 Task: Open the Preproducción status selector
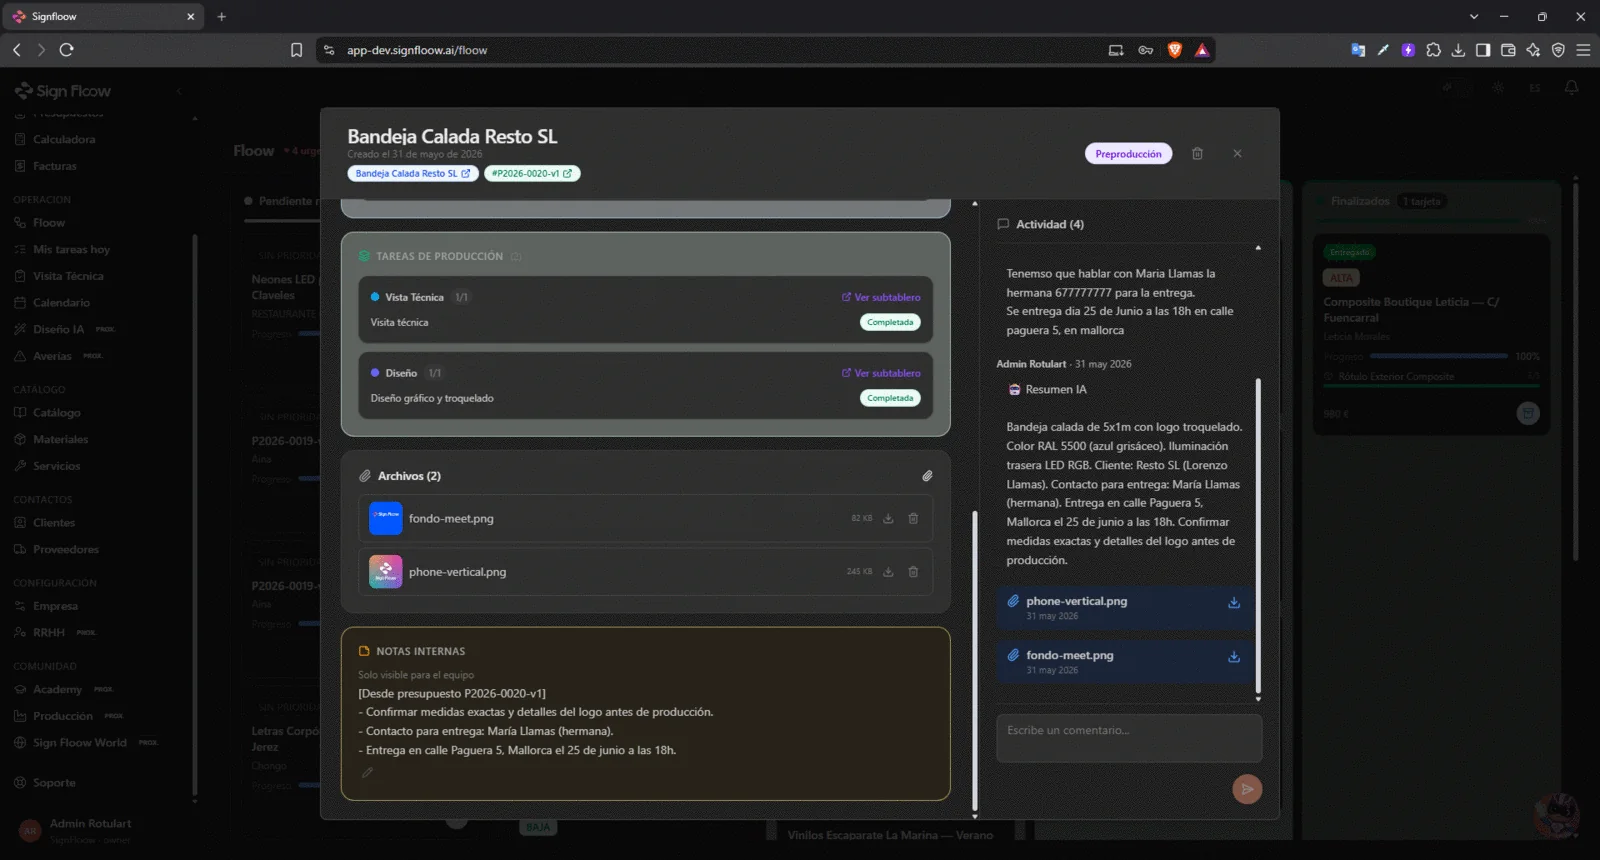point(1128,154)
